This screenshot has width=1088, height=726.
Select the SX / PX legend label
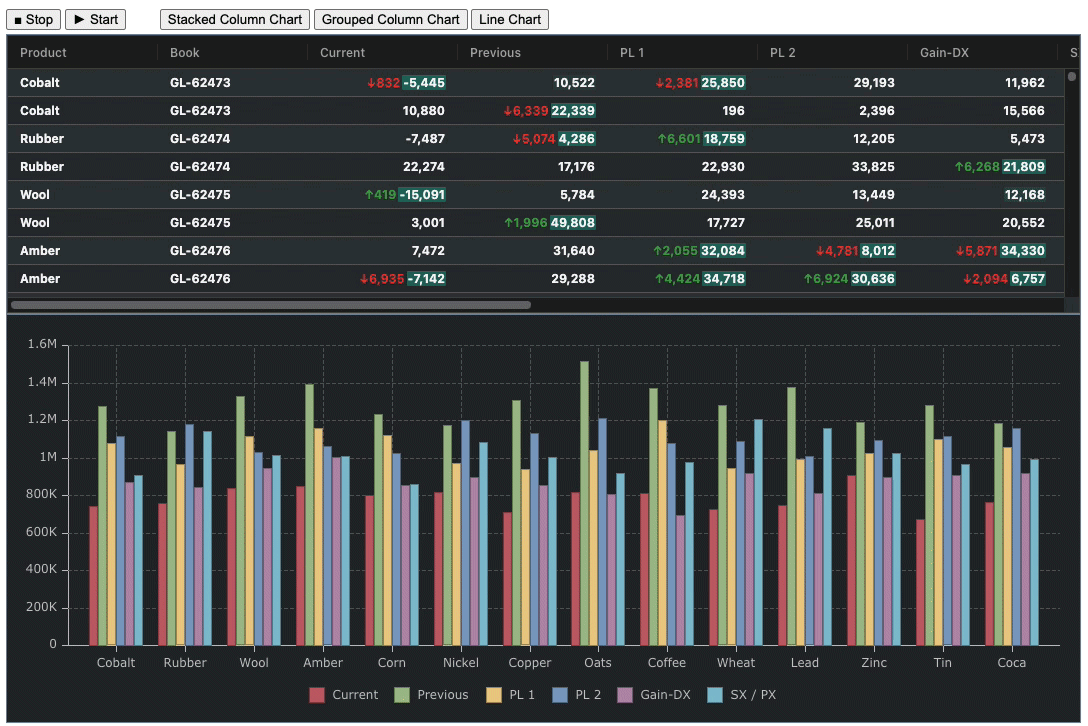pos(753,695)
